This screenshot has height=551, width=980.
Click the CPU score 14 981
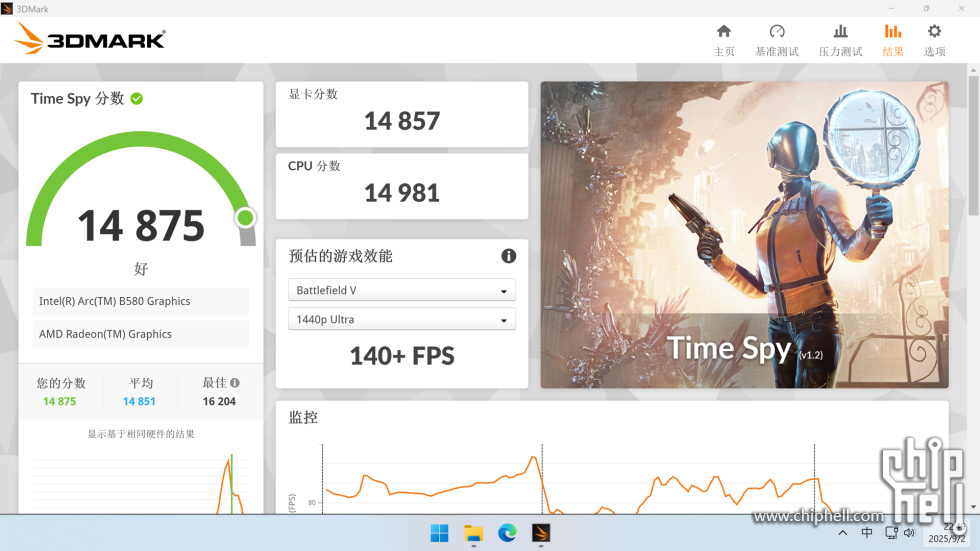(x=402, y=193)
